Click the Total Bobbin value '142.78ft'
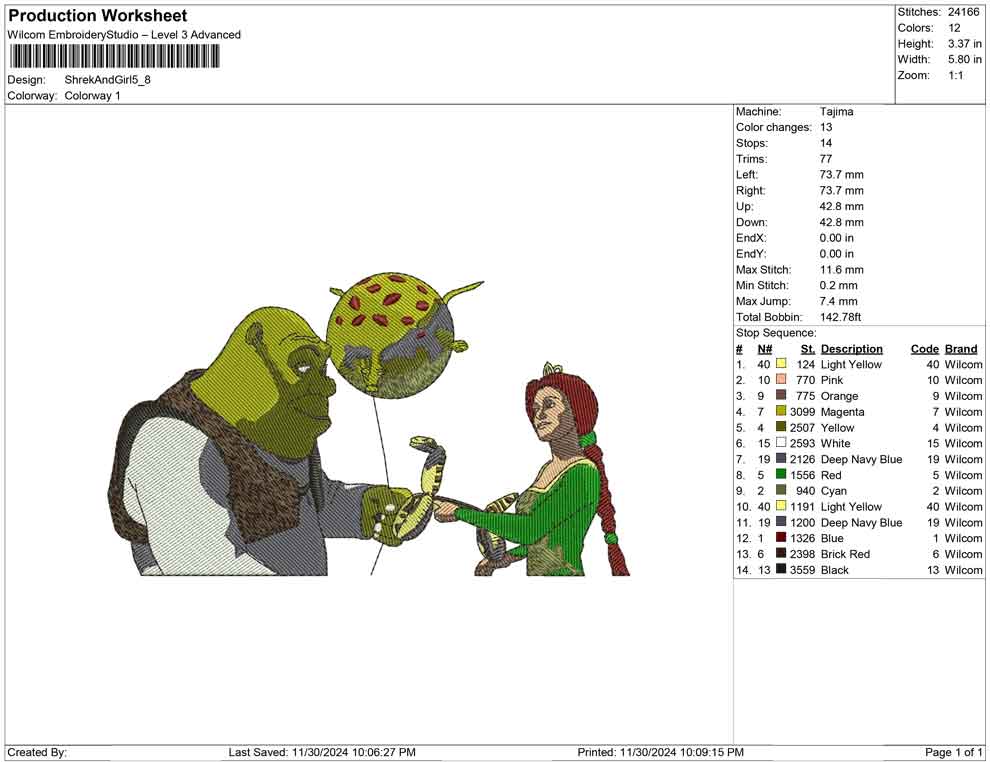The image size is (990, 762). coord(840,317)
